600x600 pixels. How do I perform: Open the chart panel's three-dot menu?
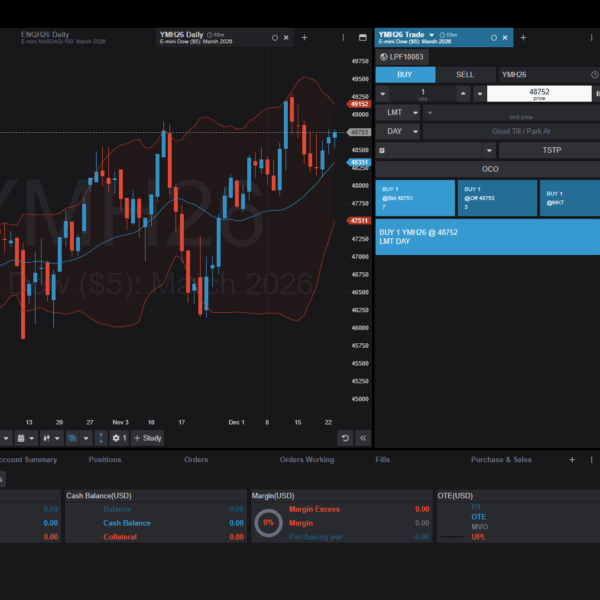coord(342,37)
